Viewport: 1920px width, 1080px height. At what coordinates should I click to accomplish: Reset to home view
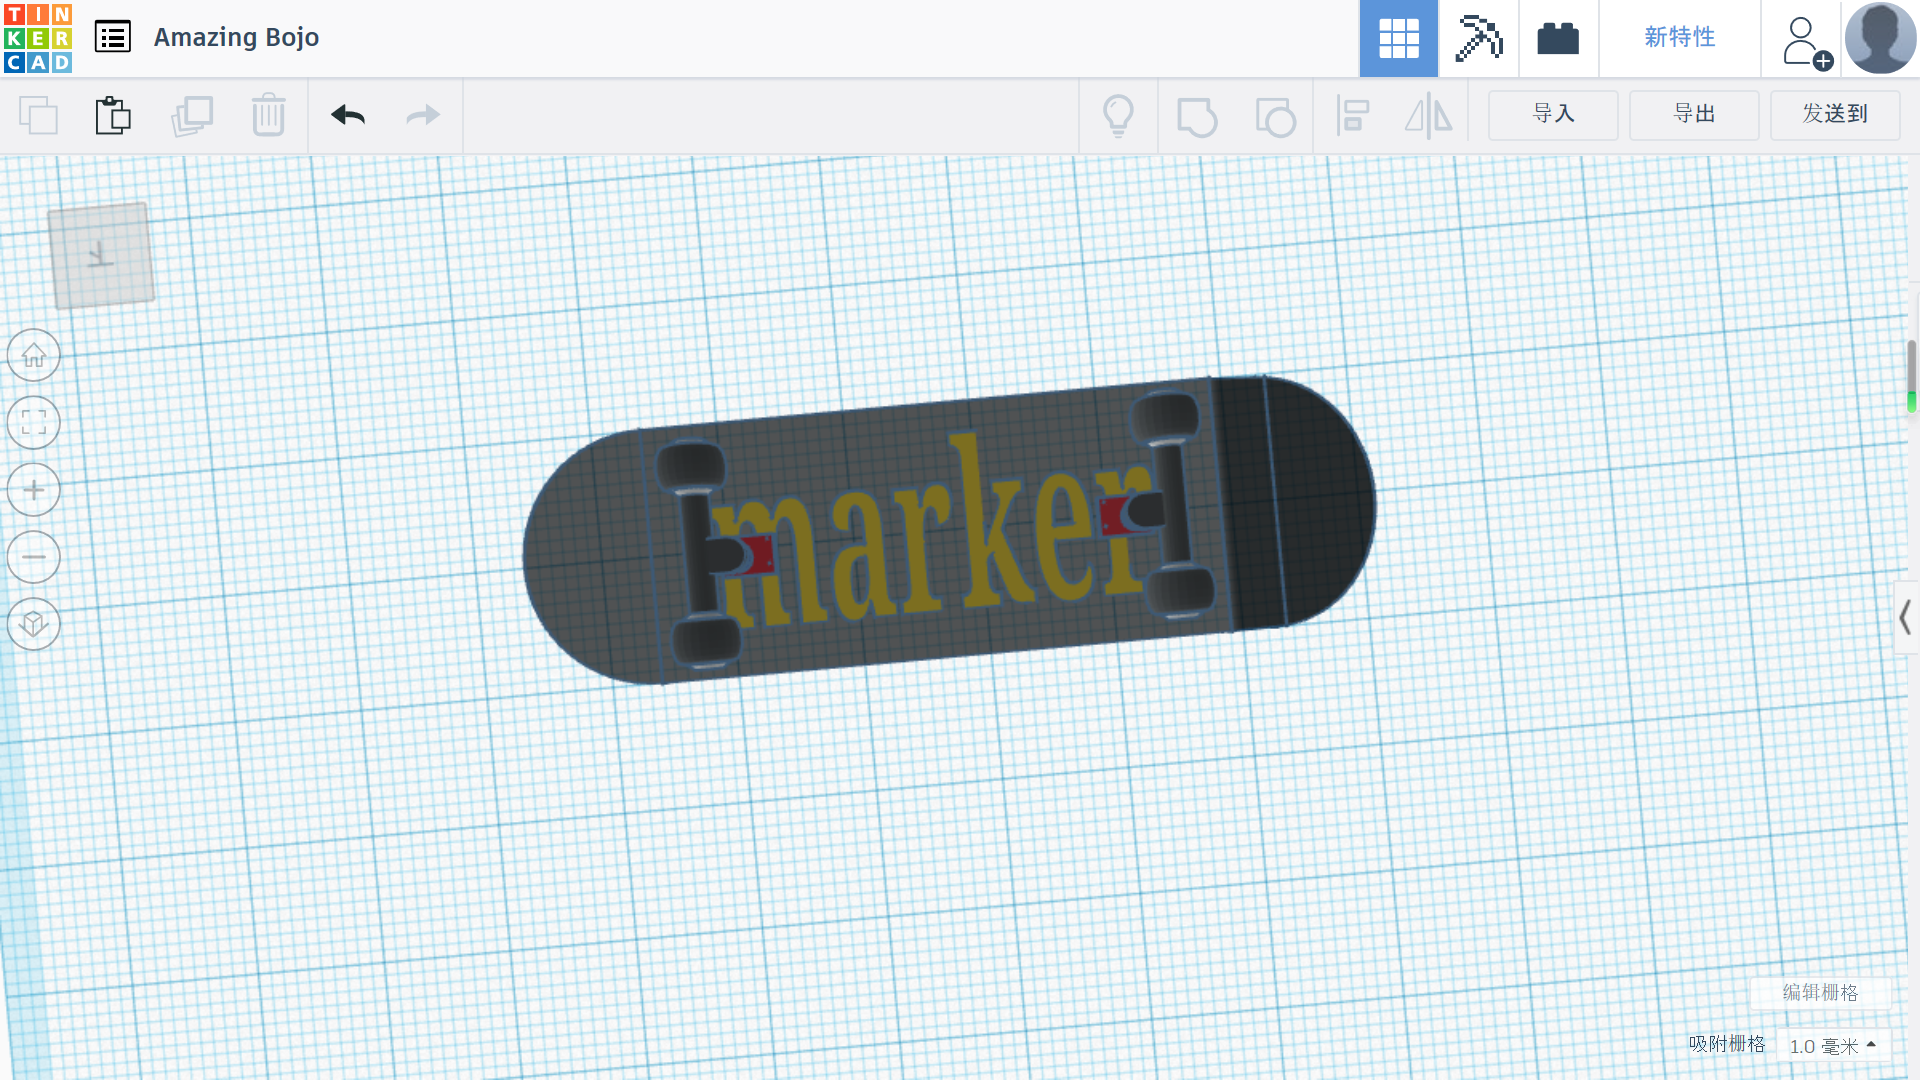point(34,355)
